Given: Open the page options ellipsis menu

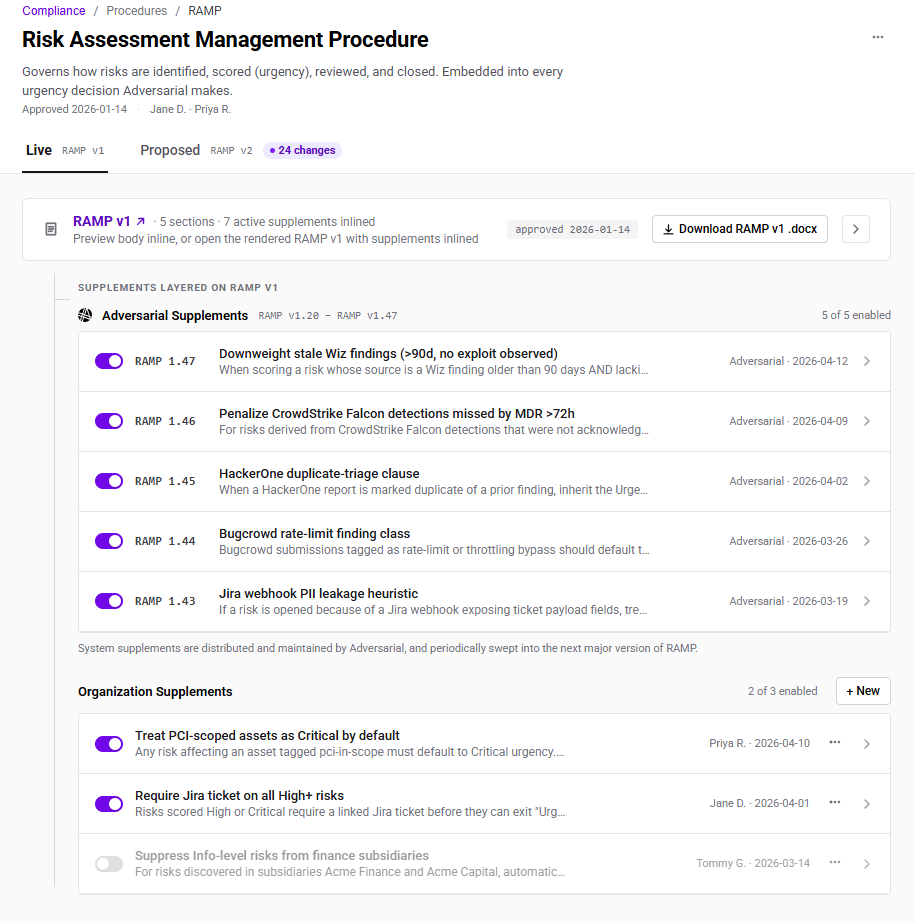Looking at the screenshot, I should (877, 37).
